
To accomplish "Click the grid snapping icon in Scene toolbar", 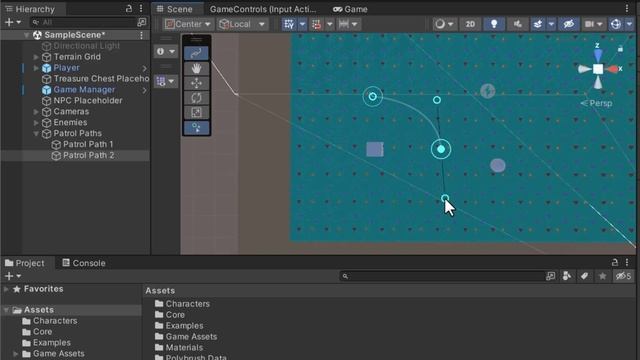I will (289, 24).
